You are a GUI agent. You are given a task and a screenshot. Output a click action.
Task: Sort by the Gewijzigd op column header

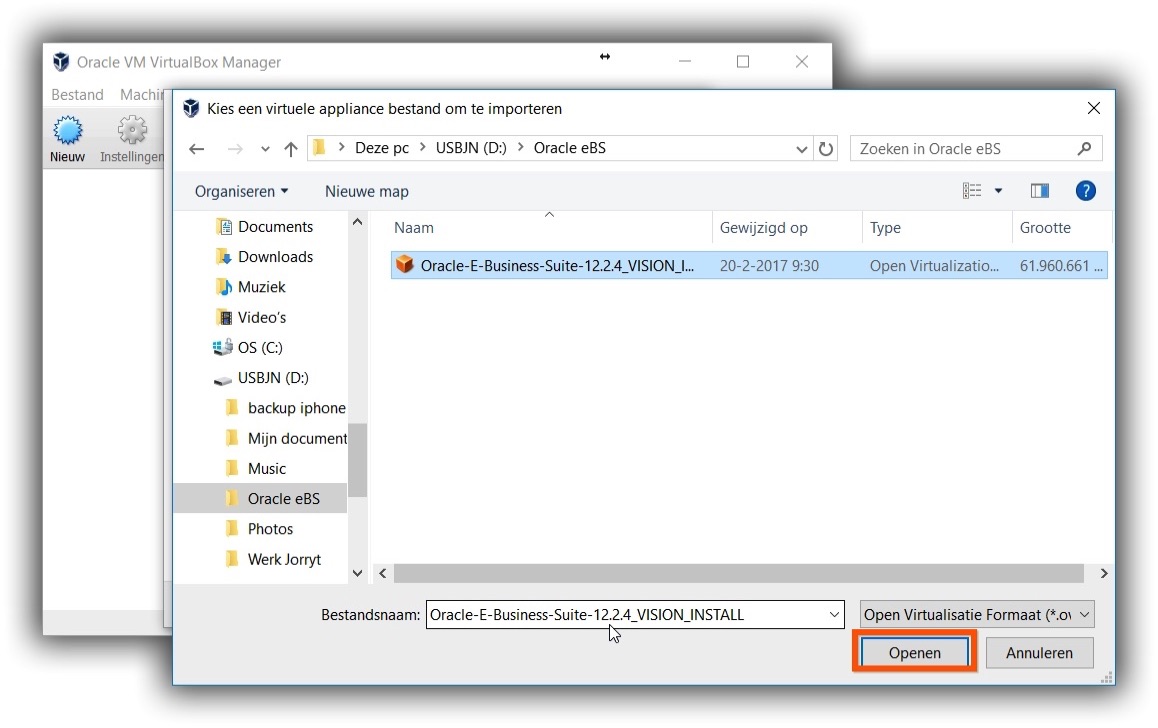764,228
